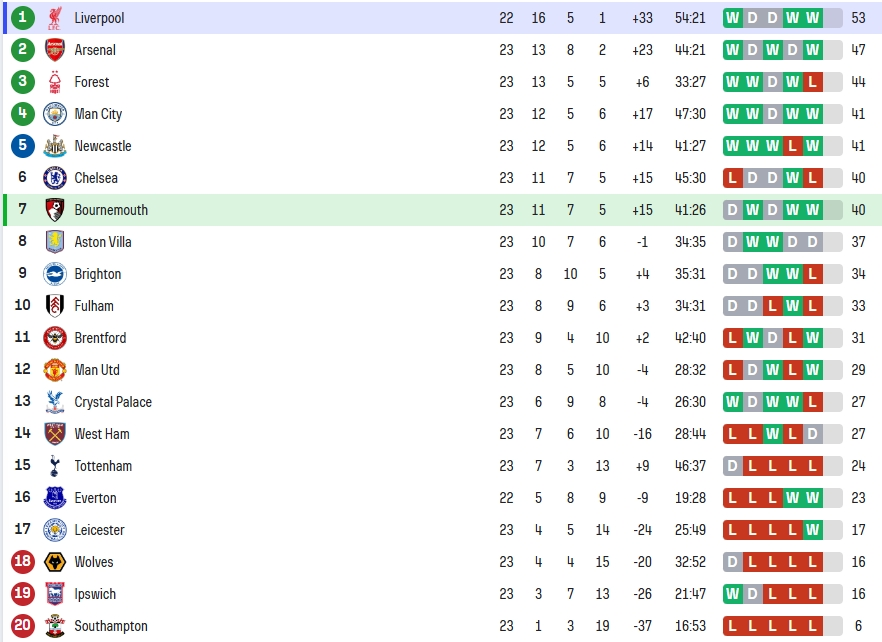This screenshot has width=882, height=642.
Task: Click the Liverpool club crest
Action: click(x=55, y=18)
